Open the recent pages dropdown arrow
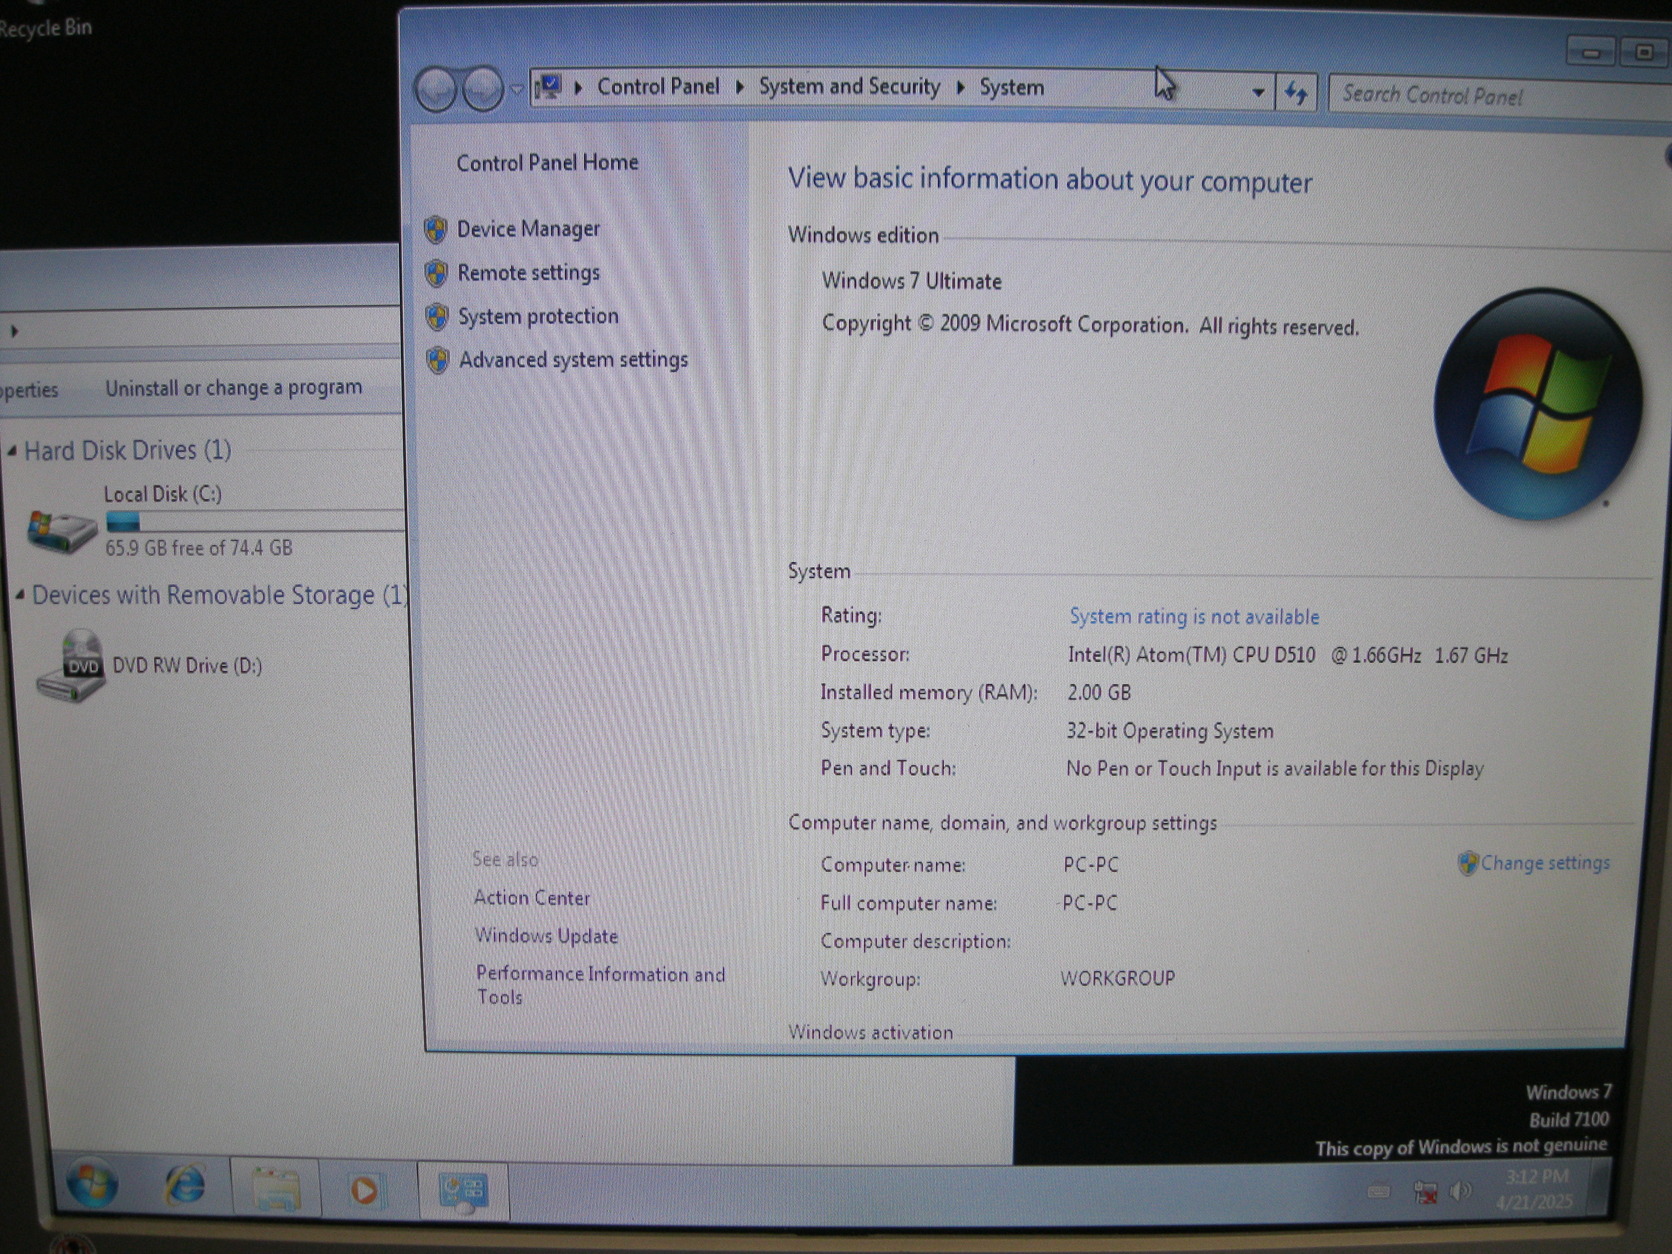The width and height of the screenshot is (1672, 1254). 516,89
